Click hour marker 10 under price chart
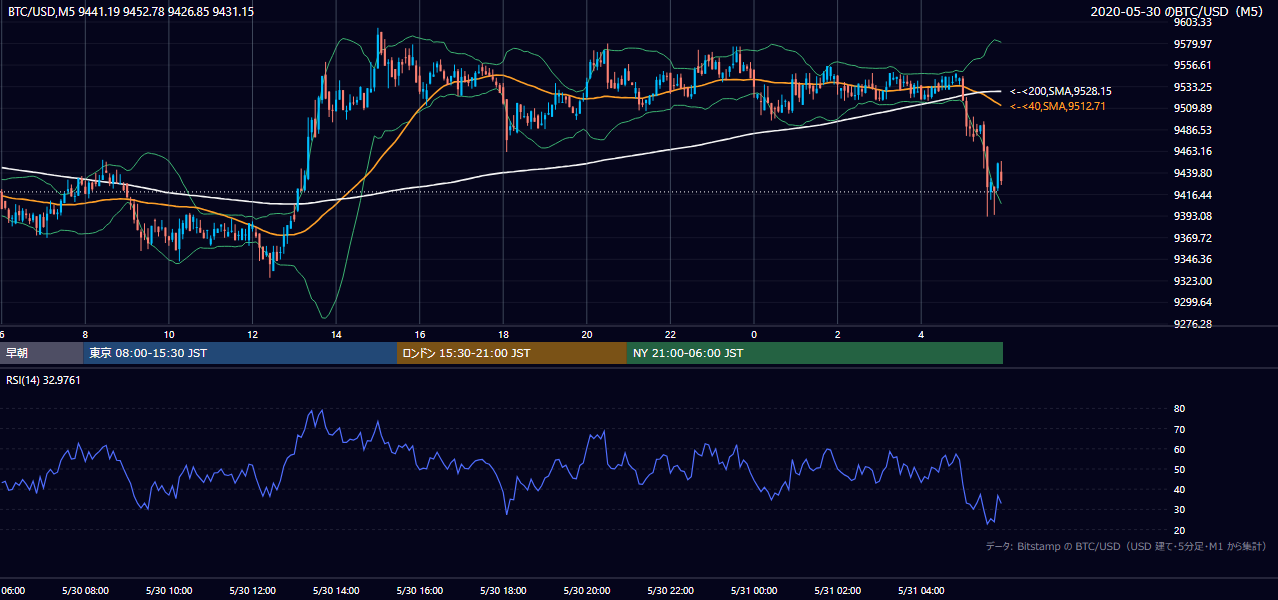Image resolution: width=1278 pixels, height=600 pixels. [x=169, y=335]
